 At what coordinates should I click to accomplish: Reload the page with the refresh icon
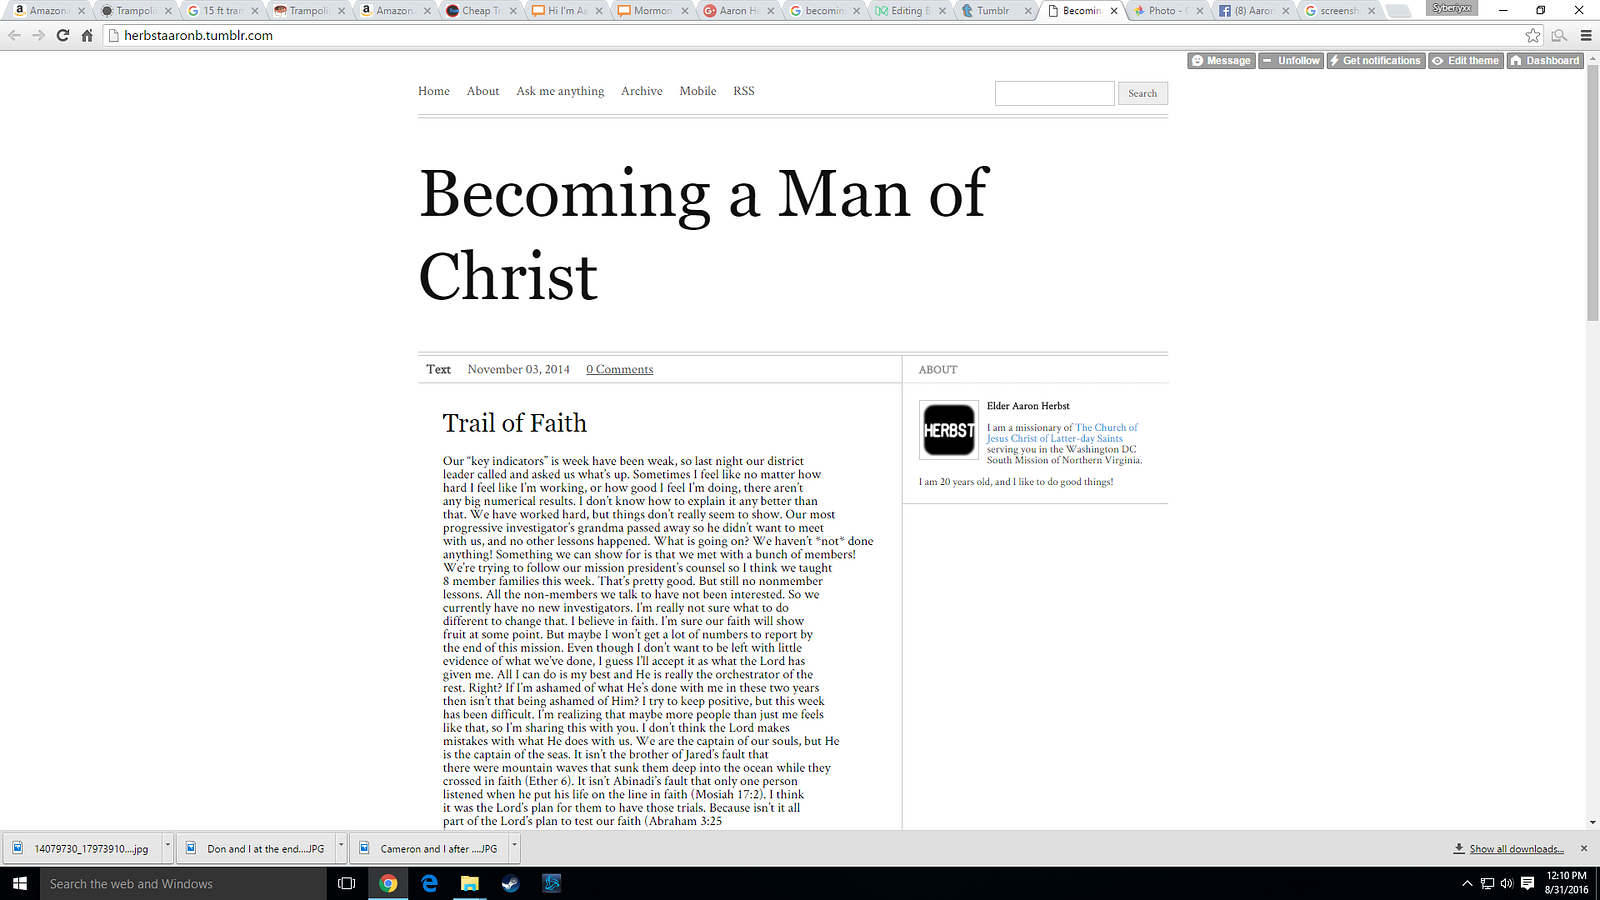[x=63, y=35]
